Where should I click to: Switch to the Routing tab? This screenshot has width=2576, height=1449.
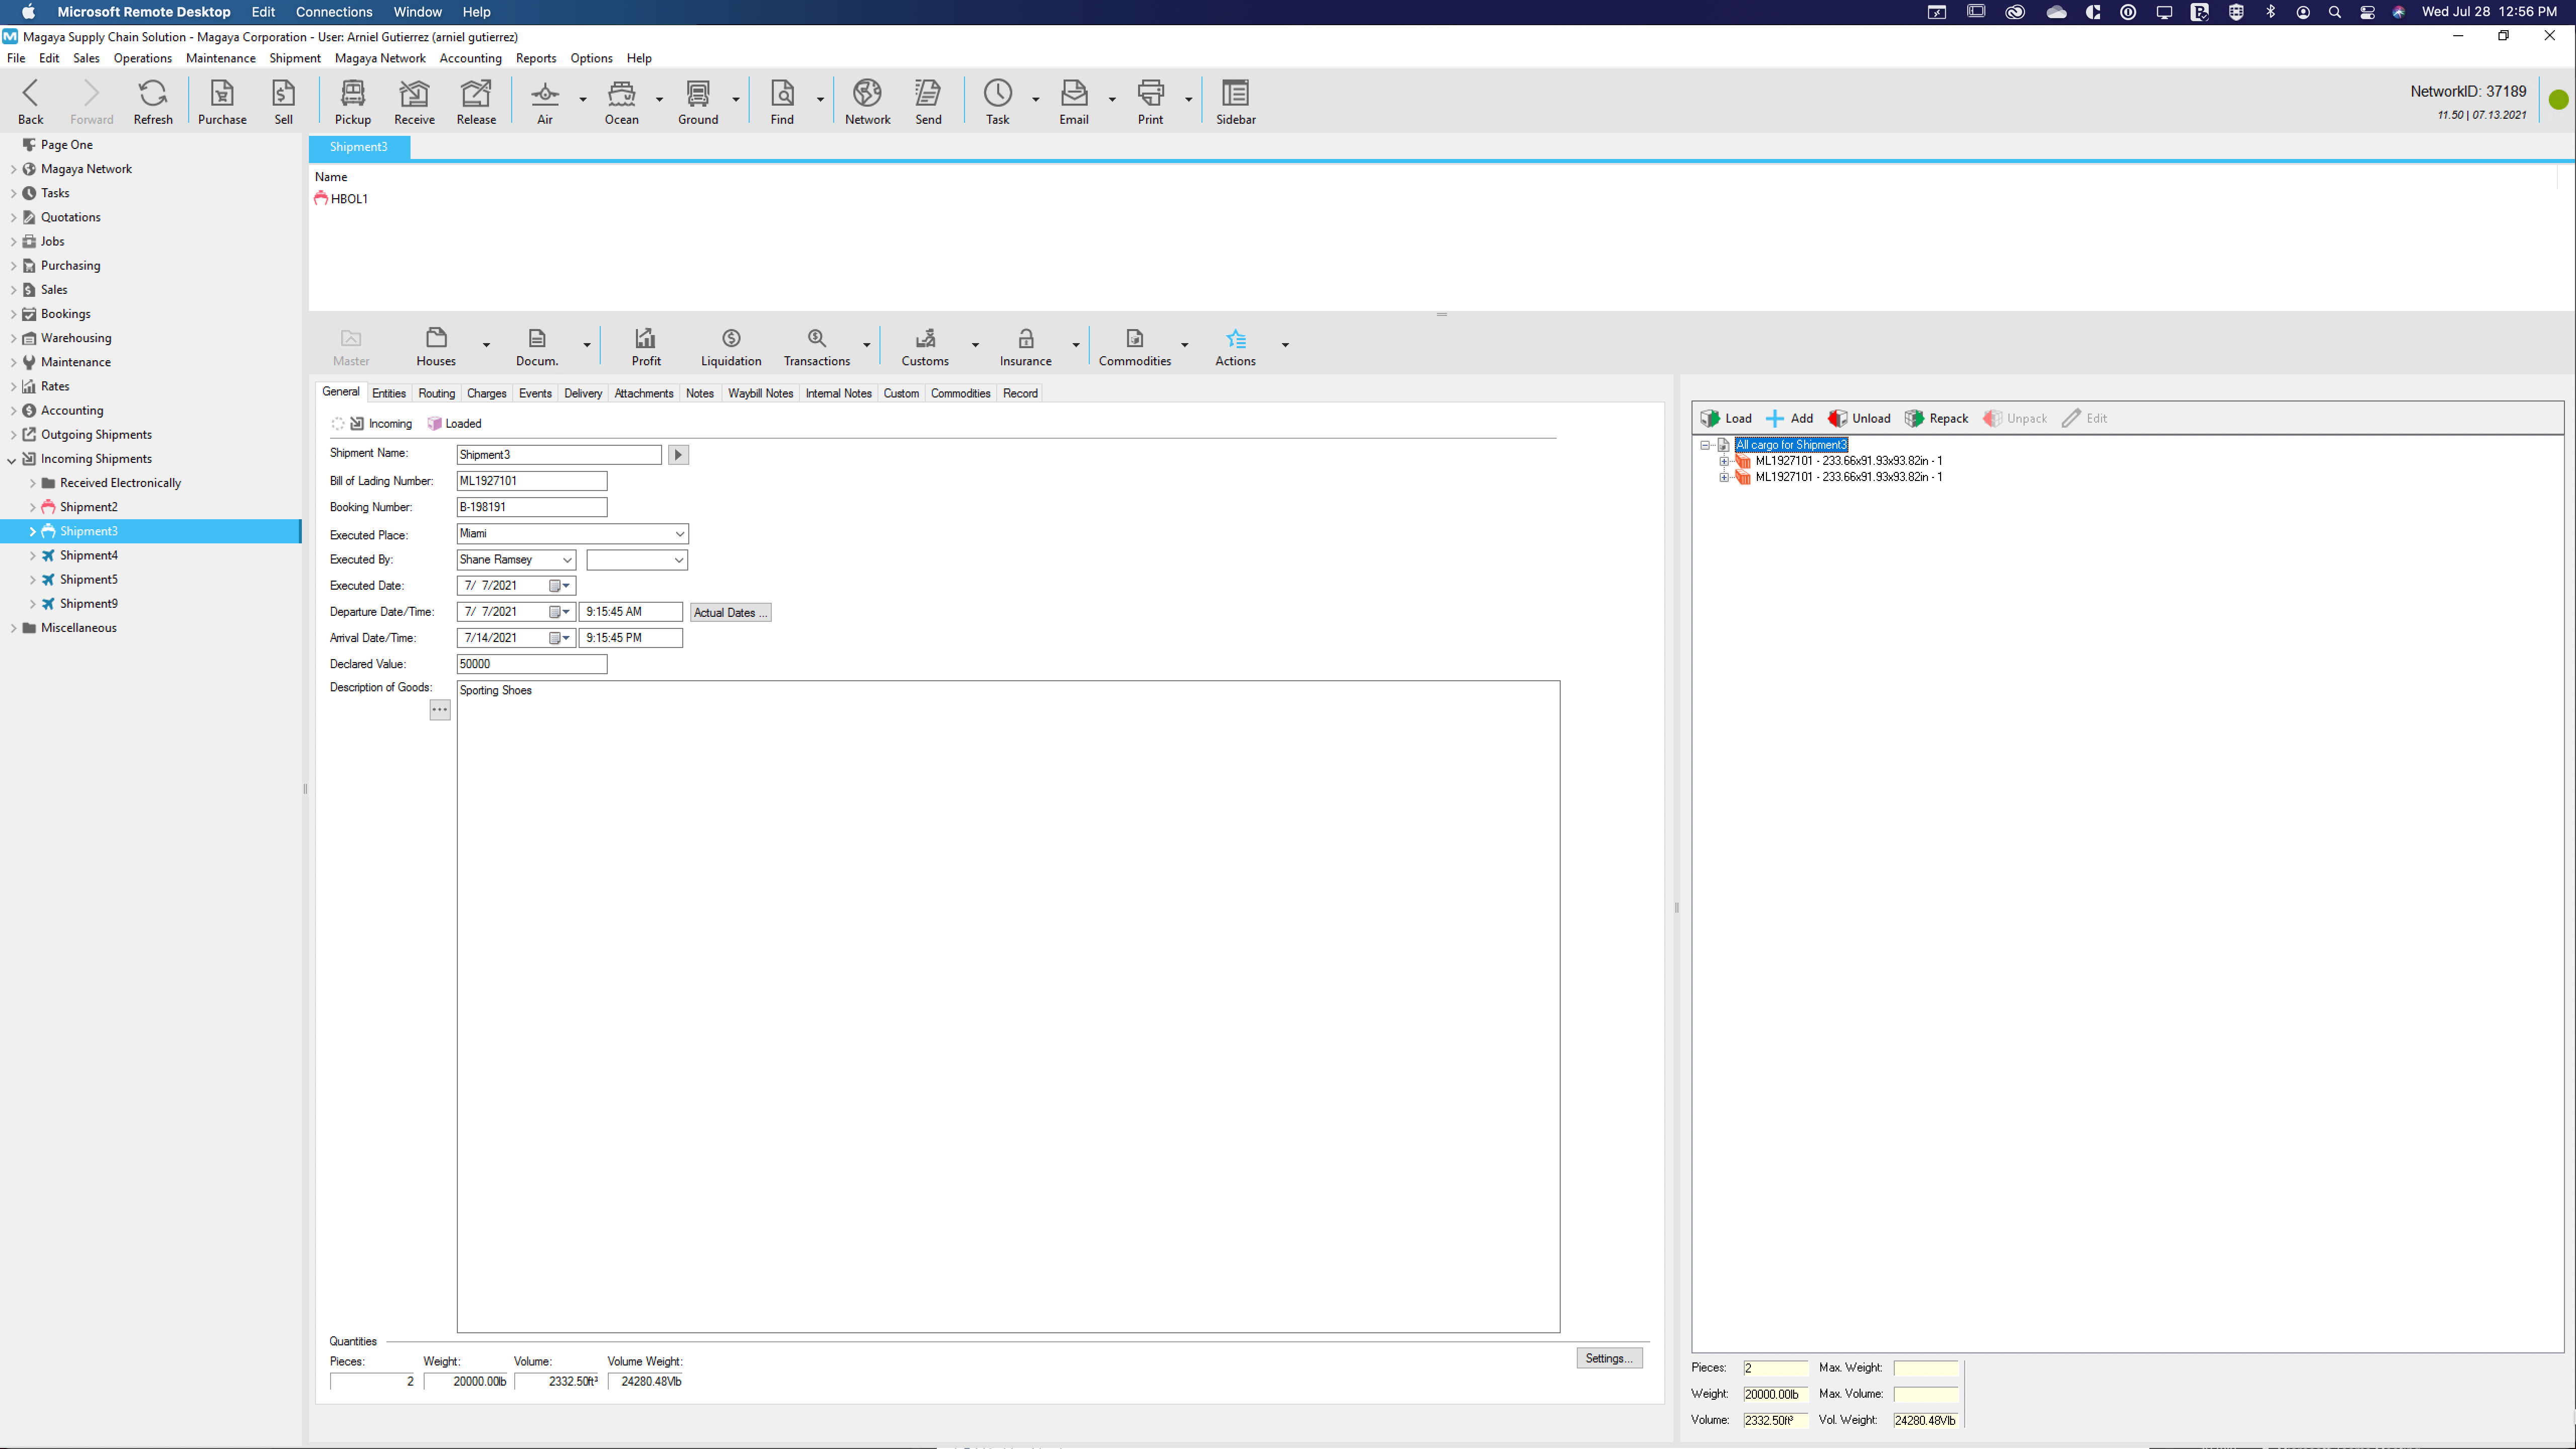click(x=436, y=393)
